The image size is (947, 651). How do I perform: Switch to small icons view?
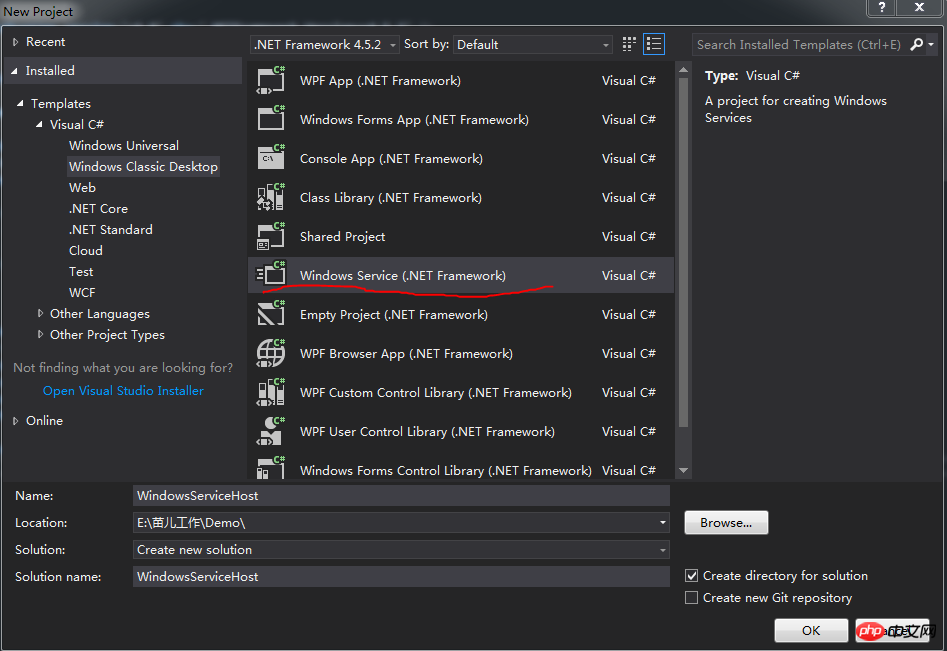629,44
